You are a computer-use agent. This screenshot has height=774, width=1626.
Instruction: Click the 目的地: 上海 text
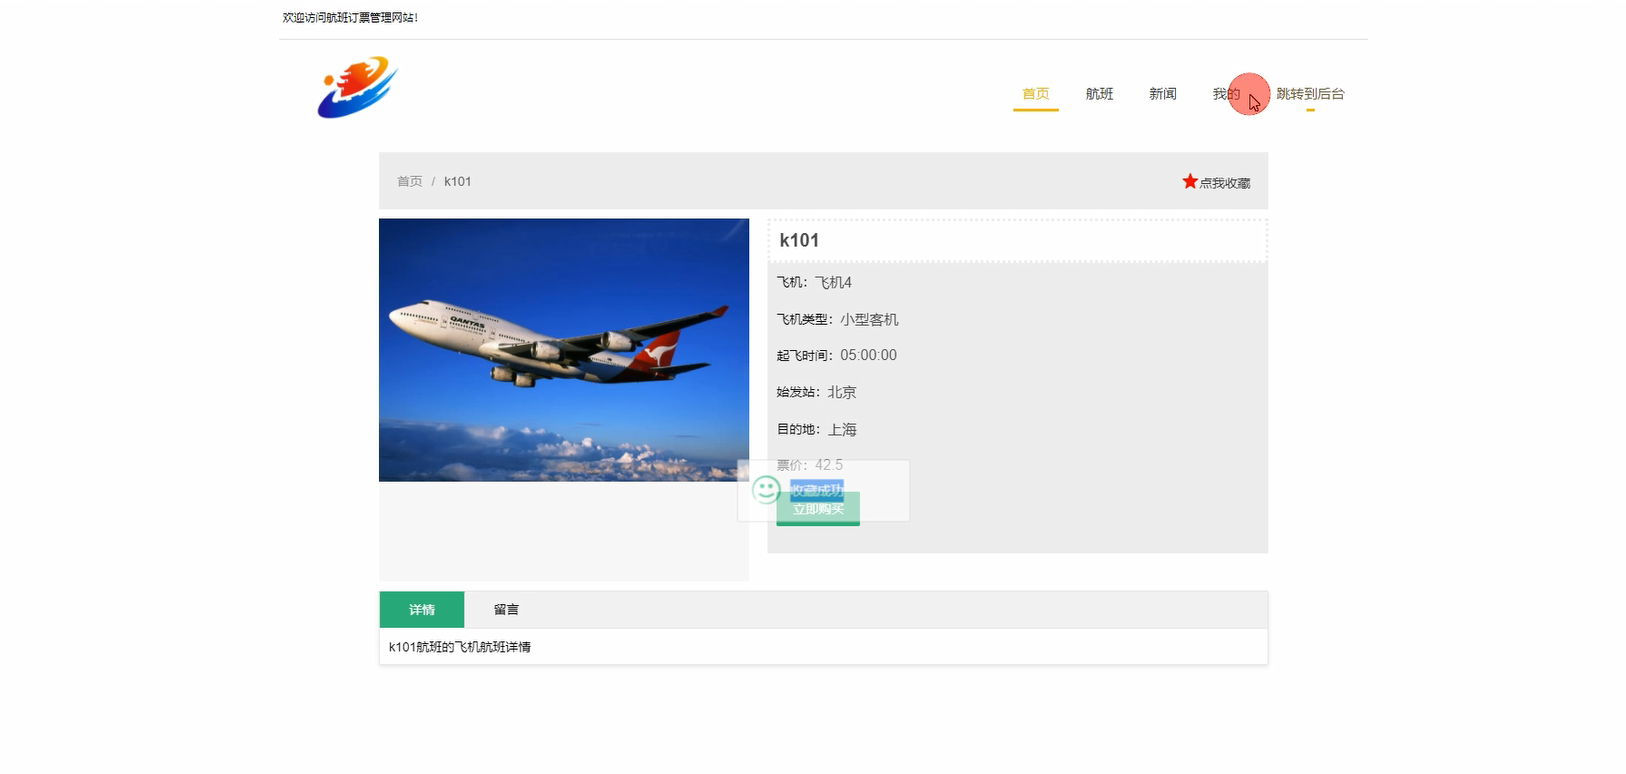coord(816,429)
